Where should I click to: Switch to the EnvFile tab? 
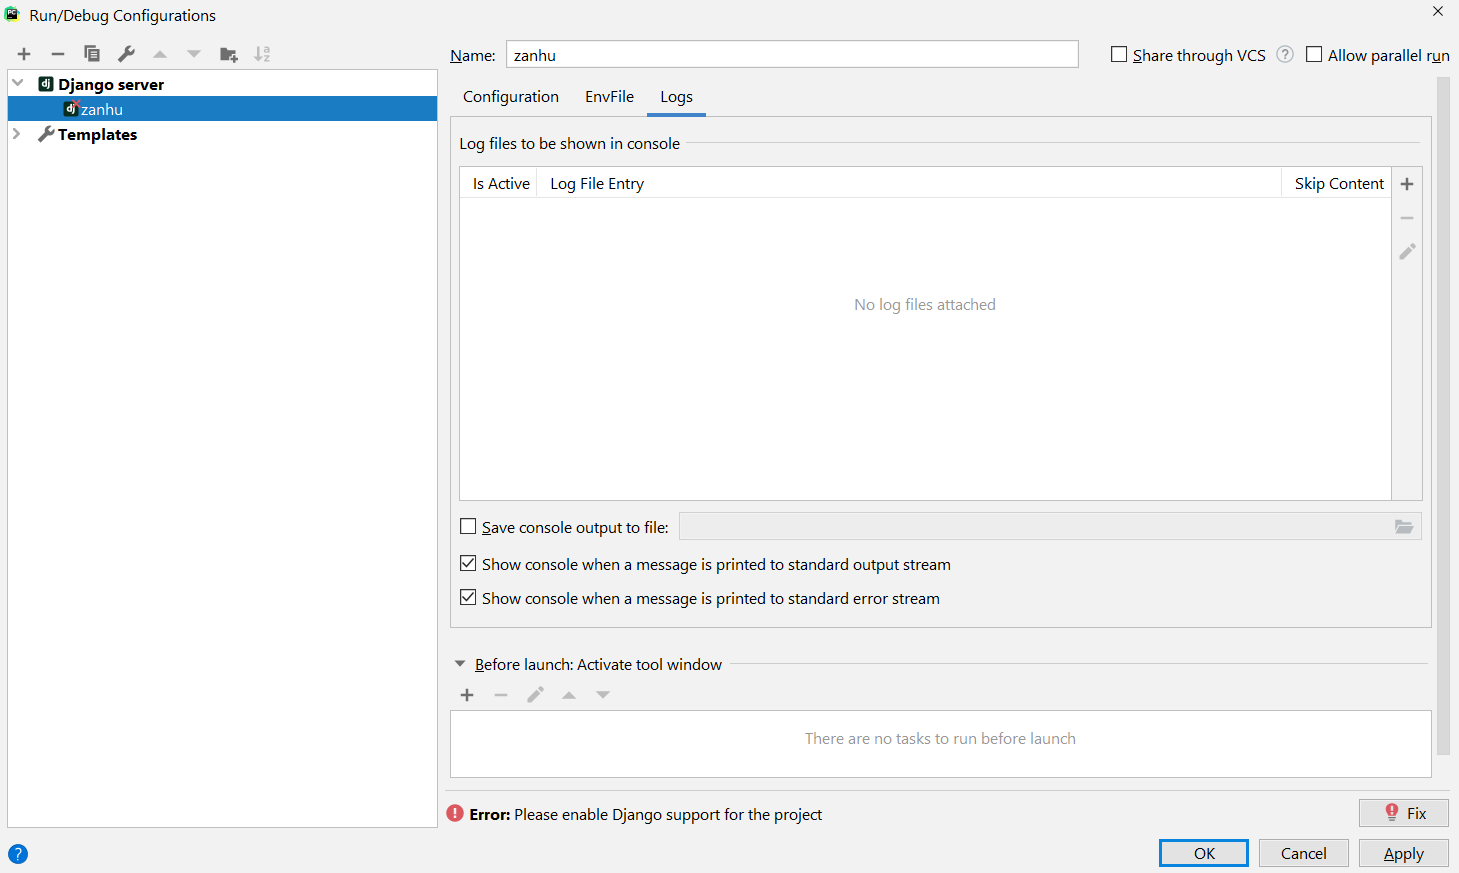(609, 97)
